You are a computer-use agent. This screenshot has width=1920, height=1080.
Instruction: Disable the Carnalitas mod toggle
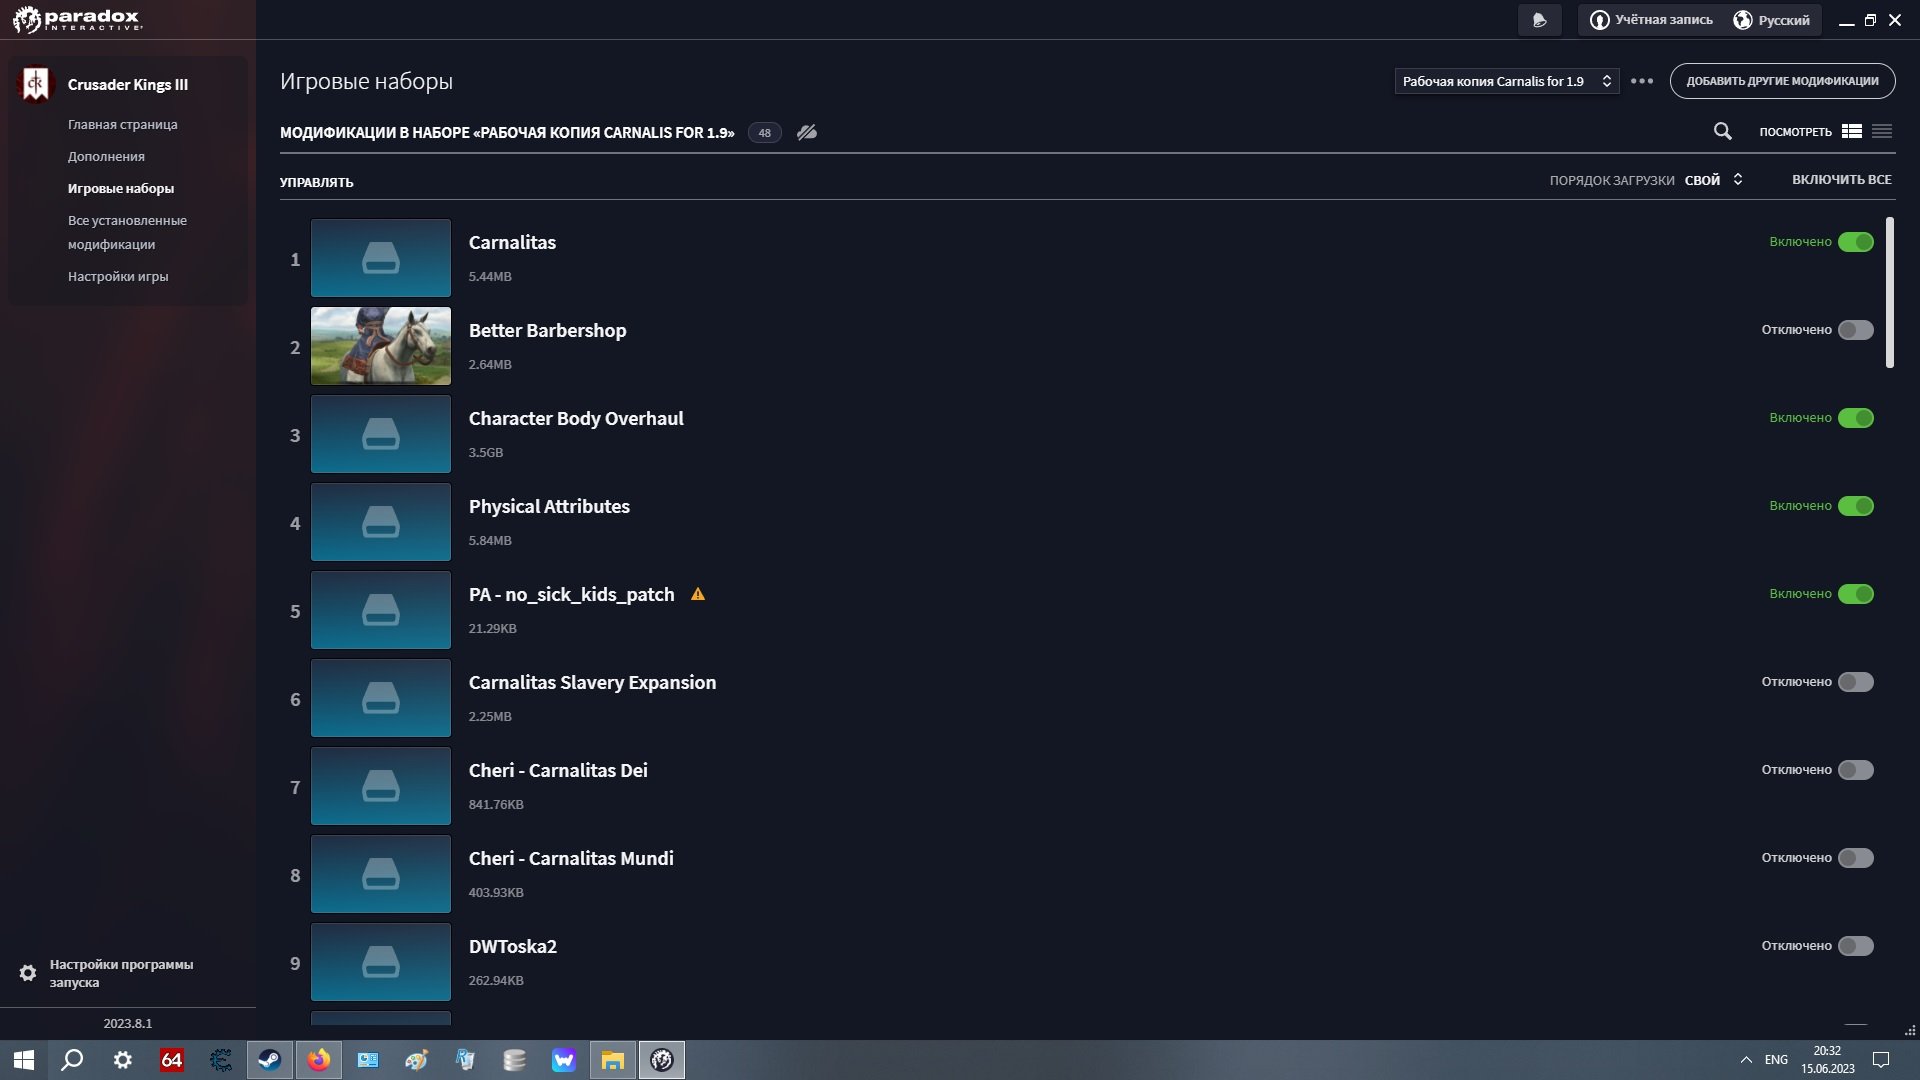click(x=1856, y=242)
